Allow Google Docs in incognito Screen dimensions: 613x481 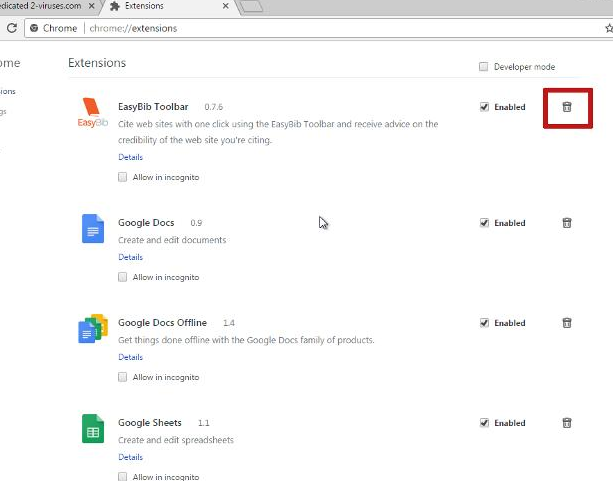pyautogui.click(x=123, y=277)
